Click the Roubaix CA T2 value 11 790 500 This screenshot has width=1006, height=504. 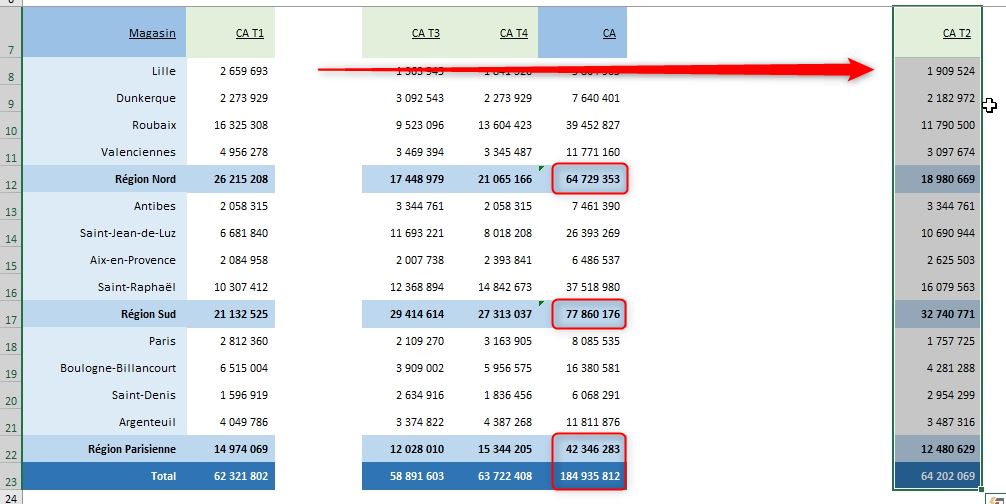(x=937, y=125)
